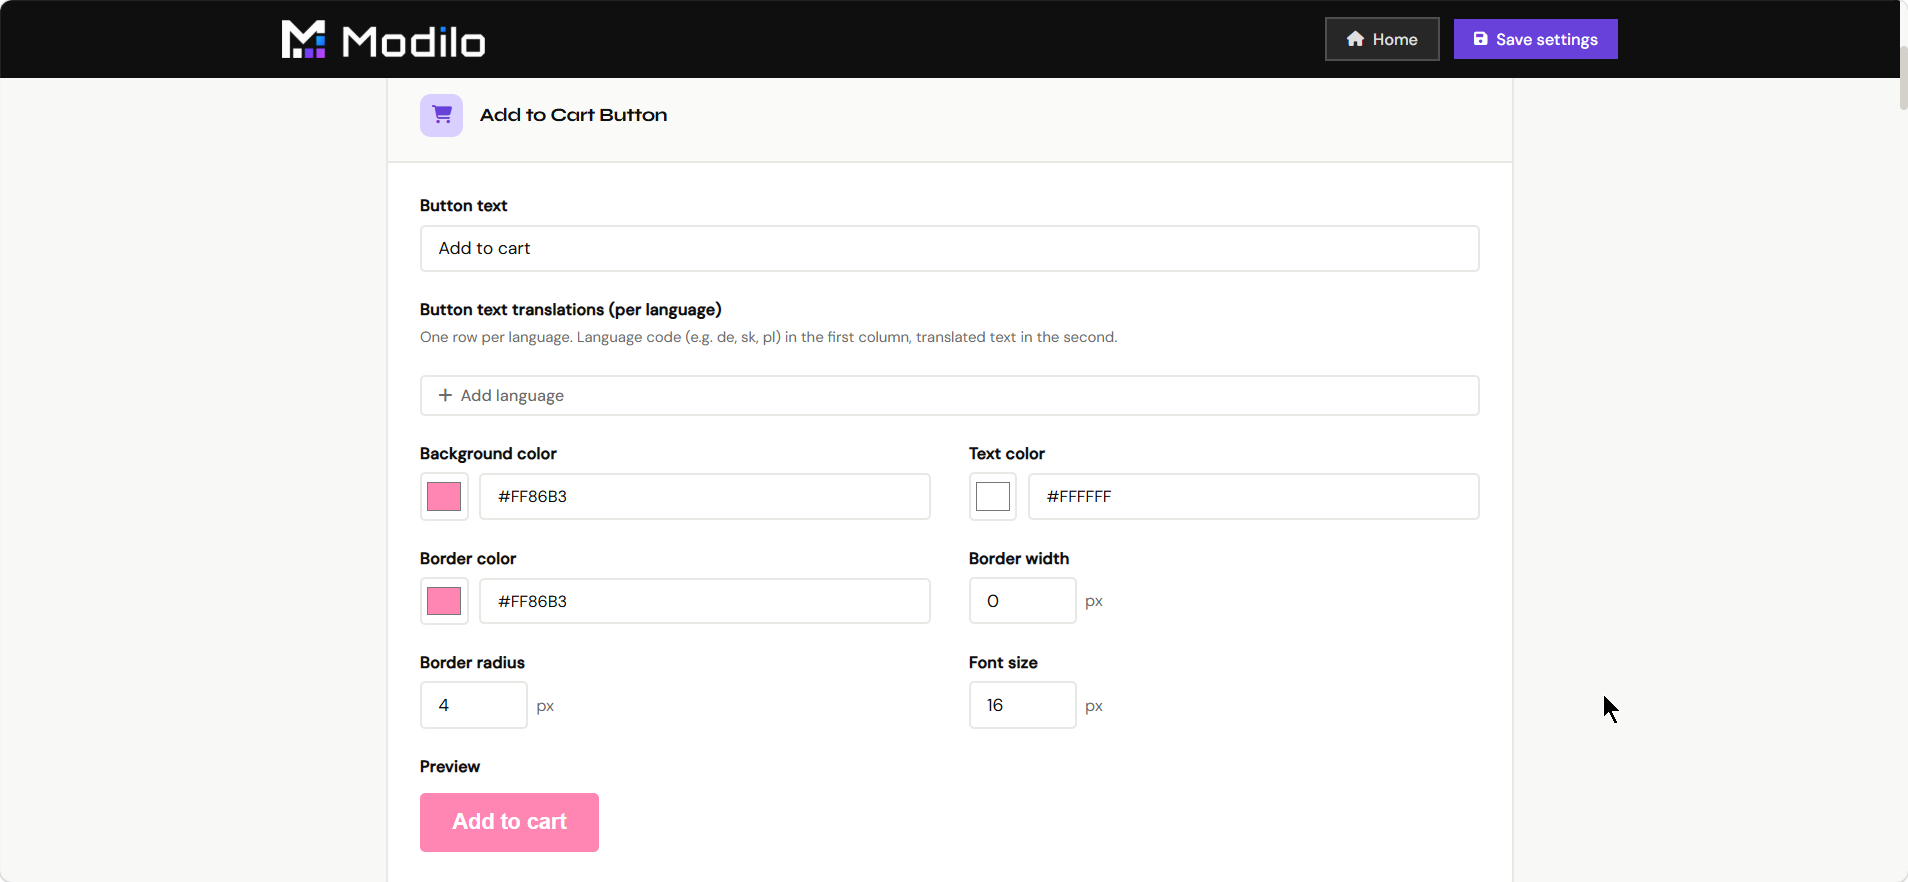Screen dimensions: 1908x882
Task: Edit the Text color hex field
Action: click(x=1253, y=496)
